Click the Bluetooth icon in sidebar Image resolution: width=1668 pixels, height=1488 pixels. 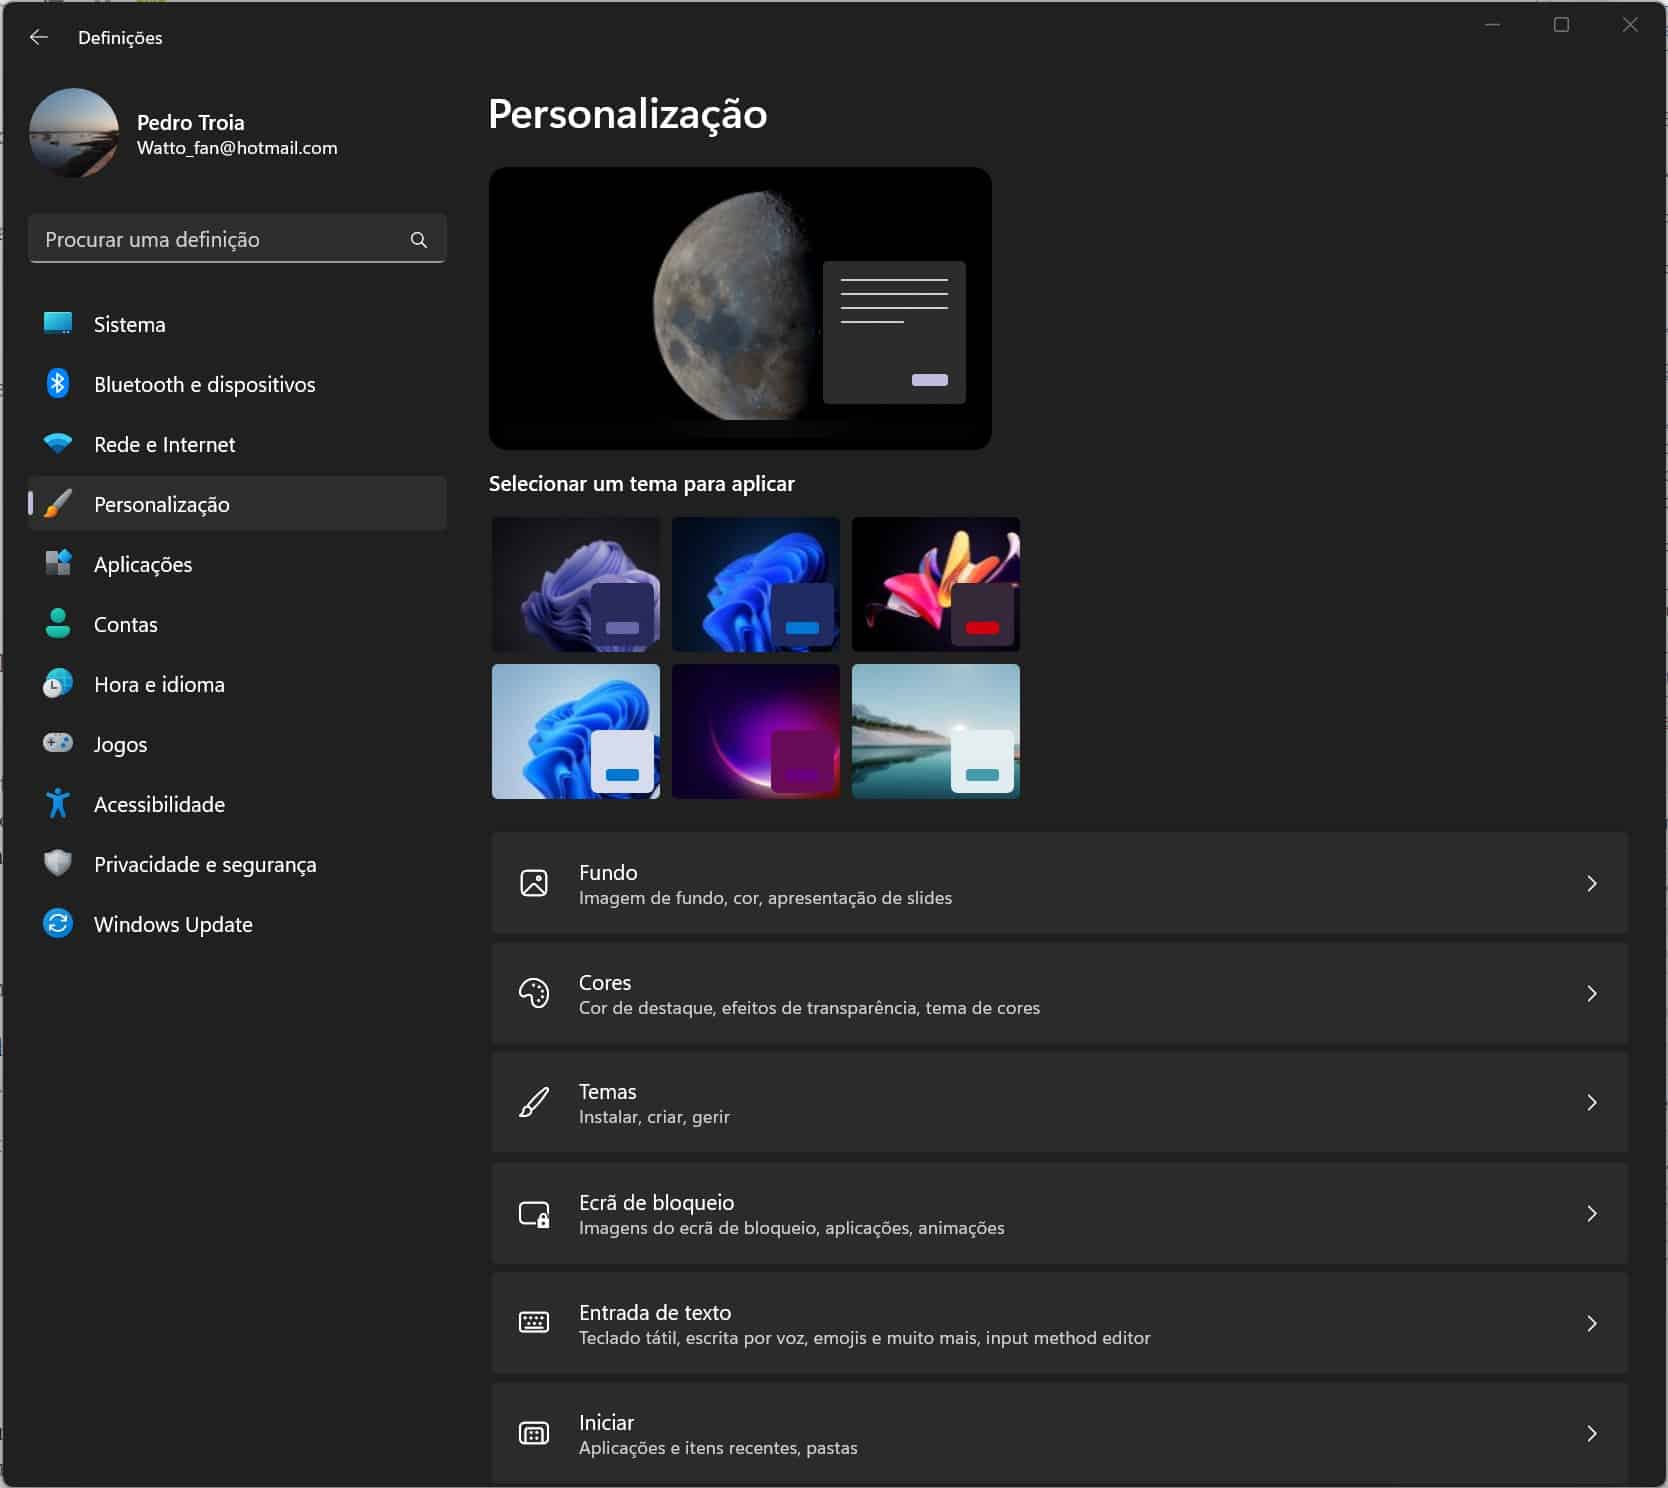coord(58,384)
